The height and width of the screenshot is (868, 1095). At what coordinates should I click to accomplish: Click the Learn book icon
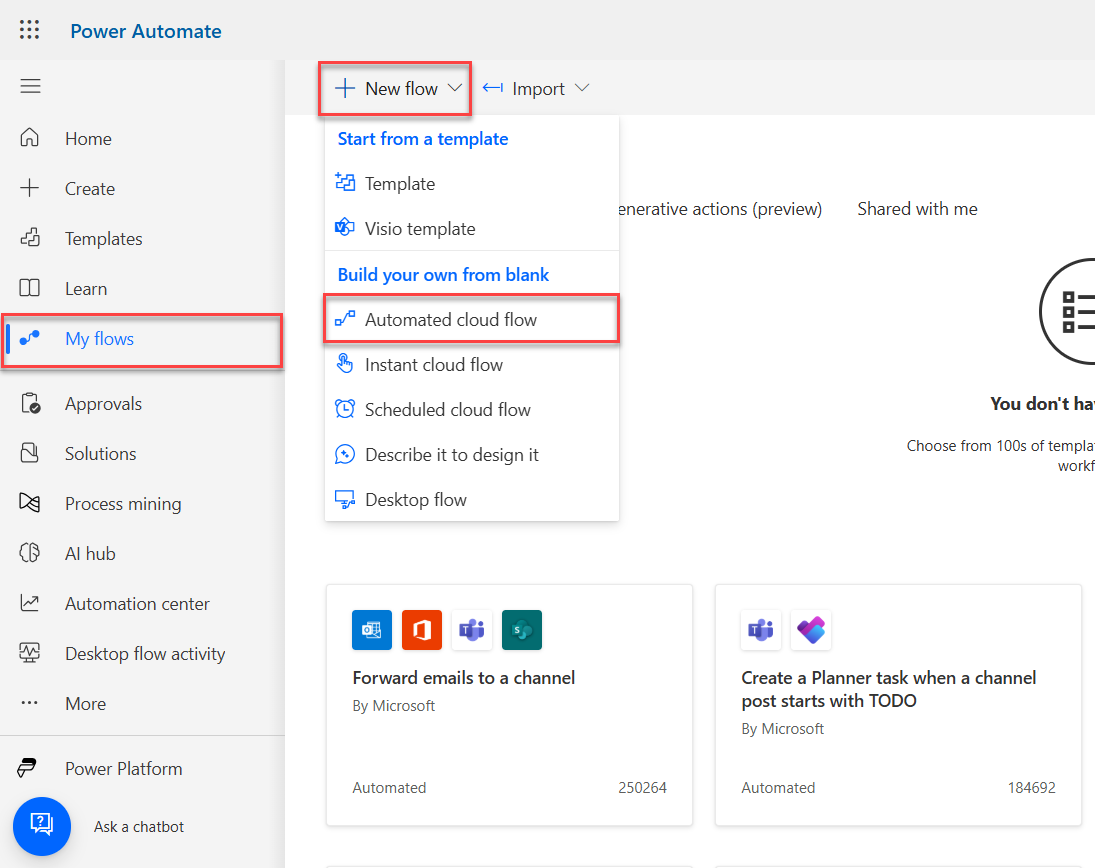(x=29, y=288)
